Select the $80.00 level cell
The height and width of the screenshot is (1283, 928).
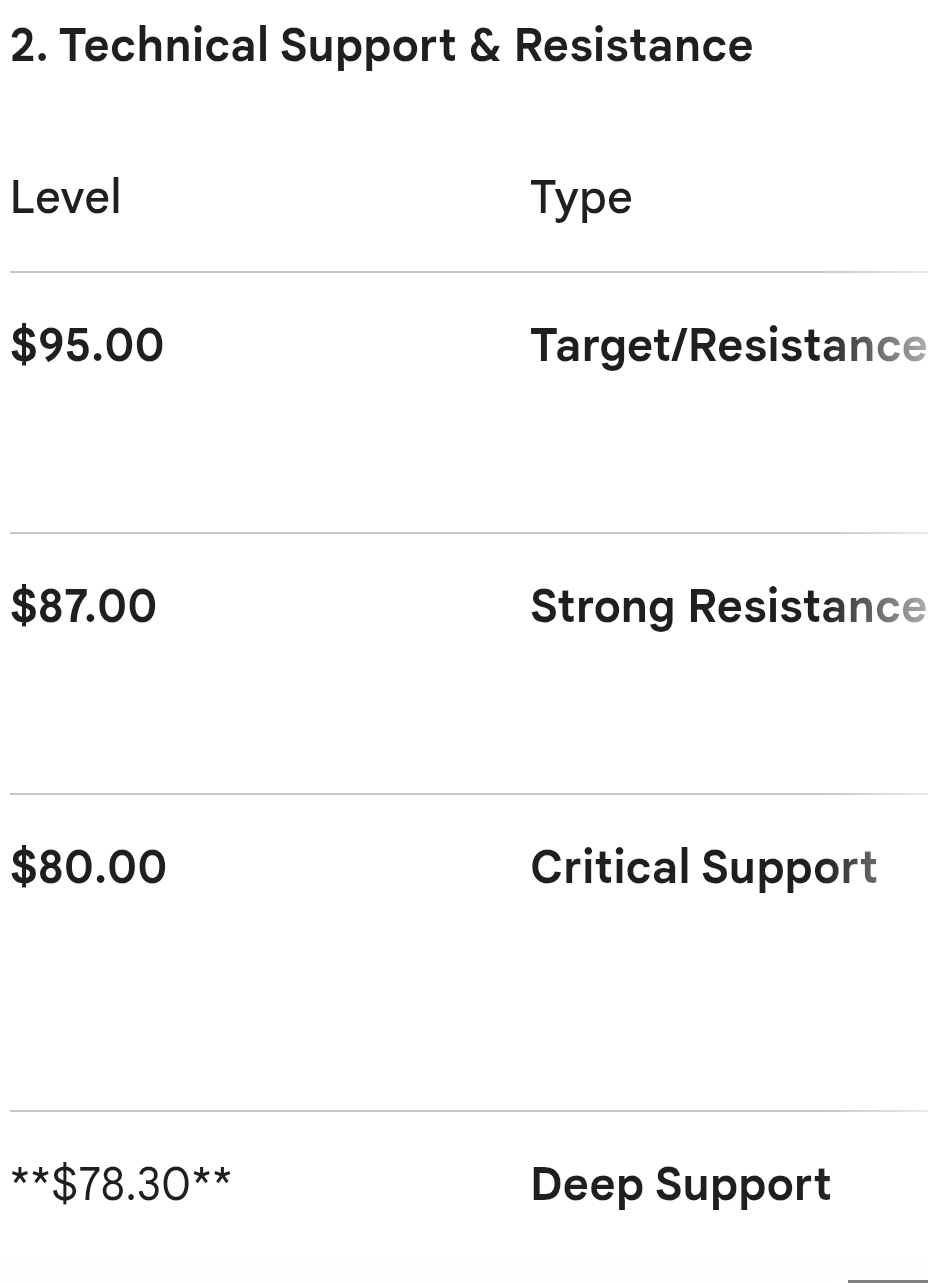[88, 867]
